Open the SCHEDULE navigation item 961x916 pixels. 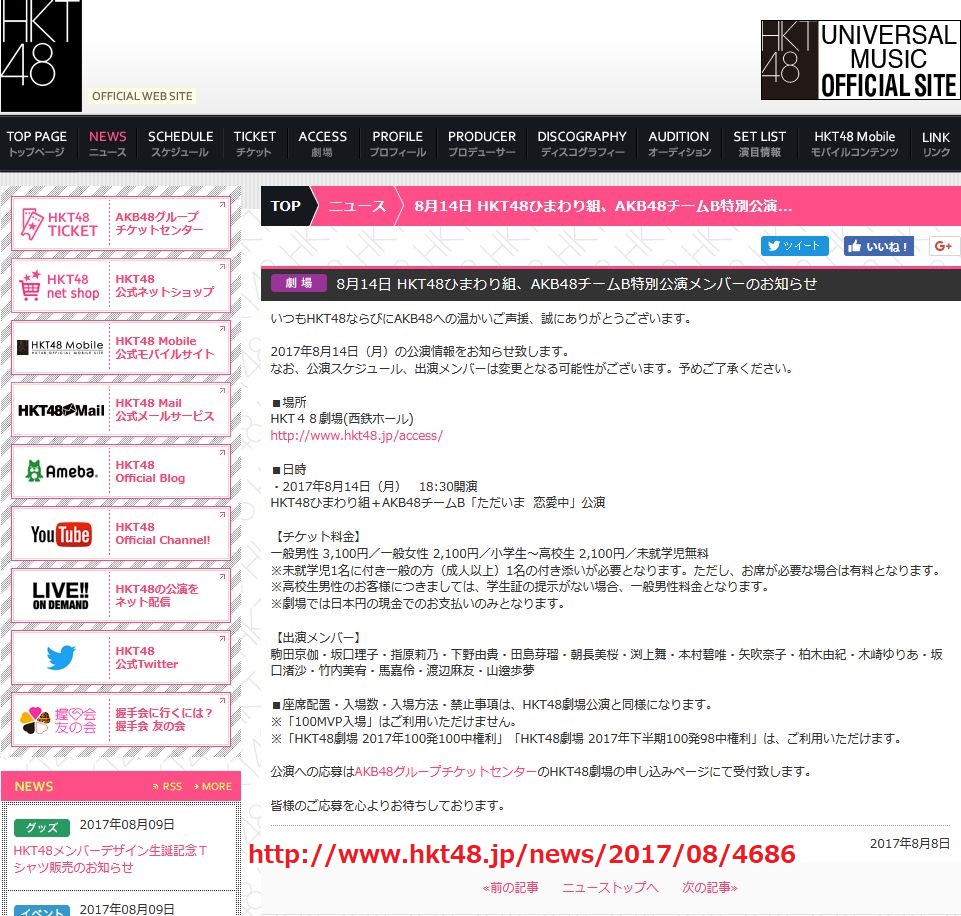coord(180,143)
